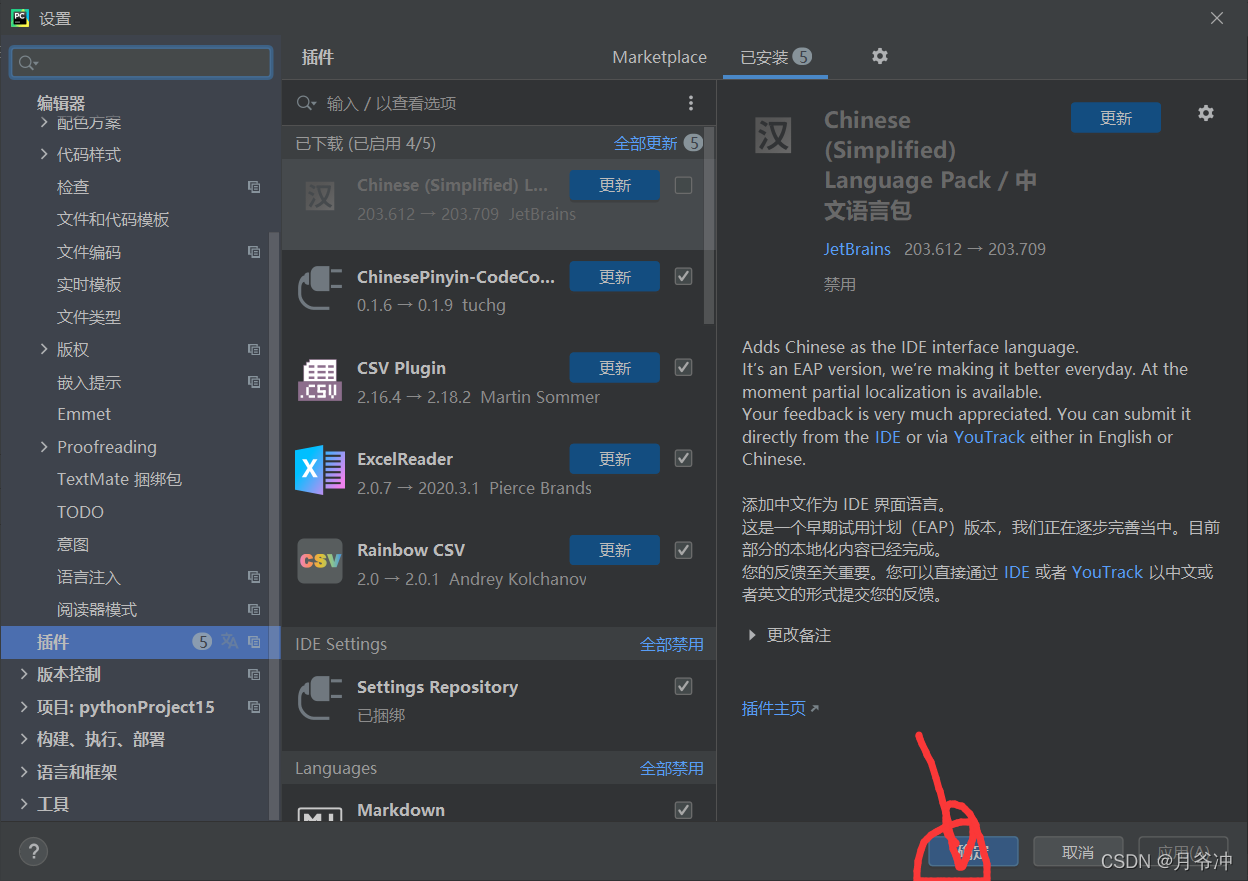
Task: Click the Markdown plugin icon
Action: (320, 814)
